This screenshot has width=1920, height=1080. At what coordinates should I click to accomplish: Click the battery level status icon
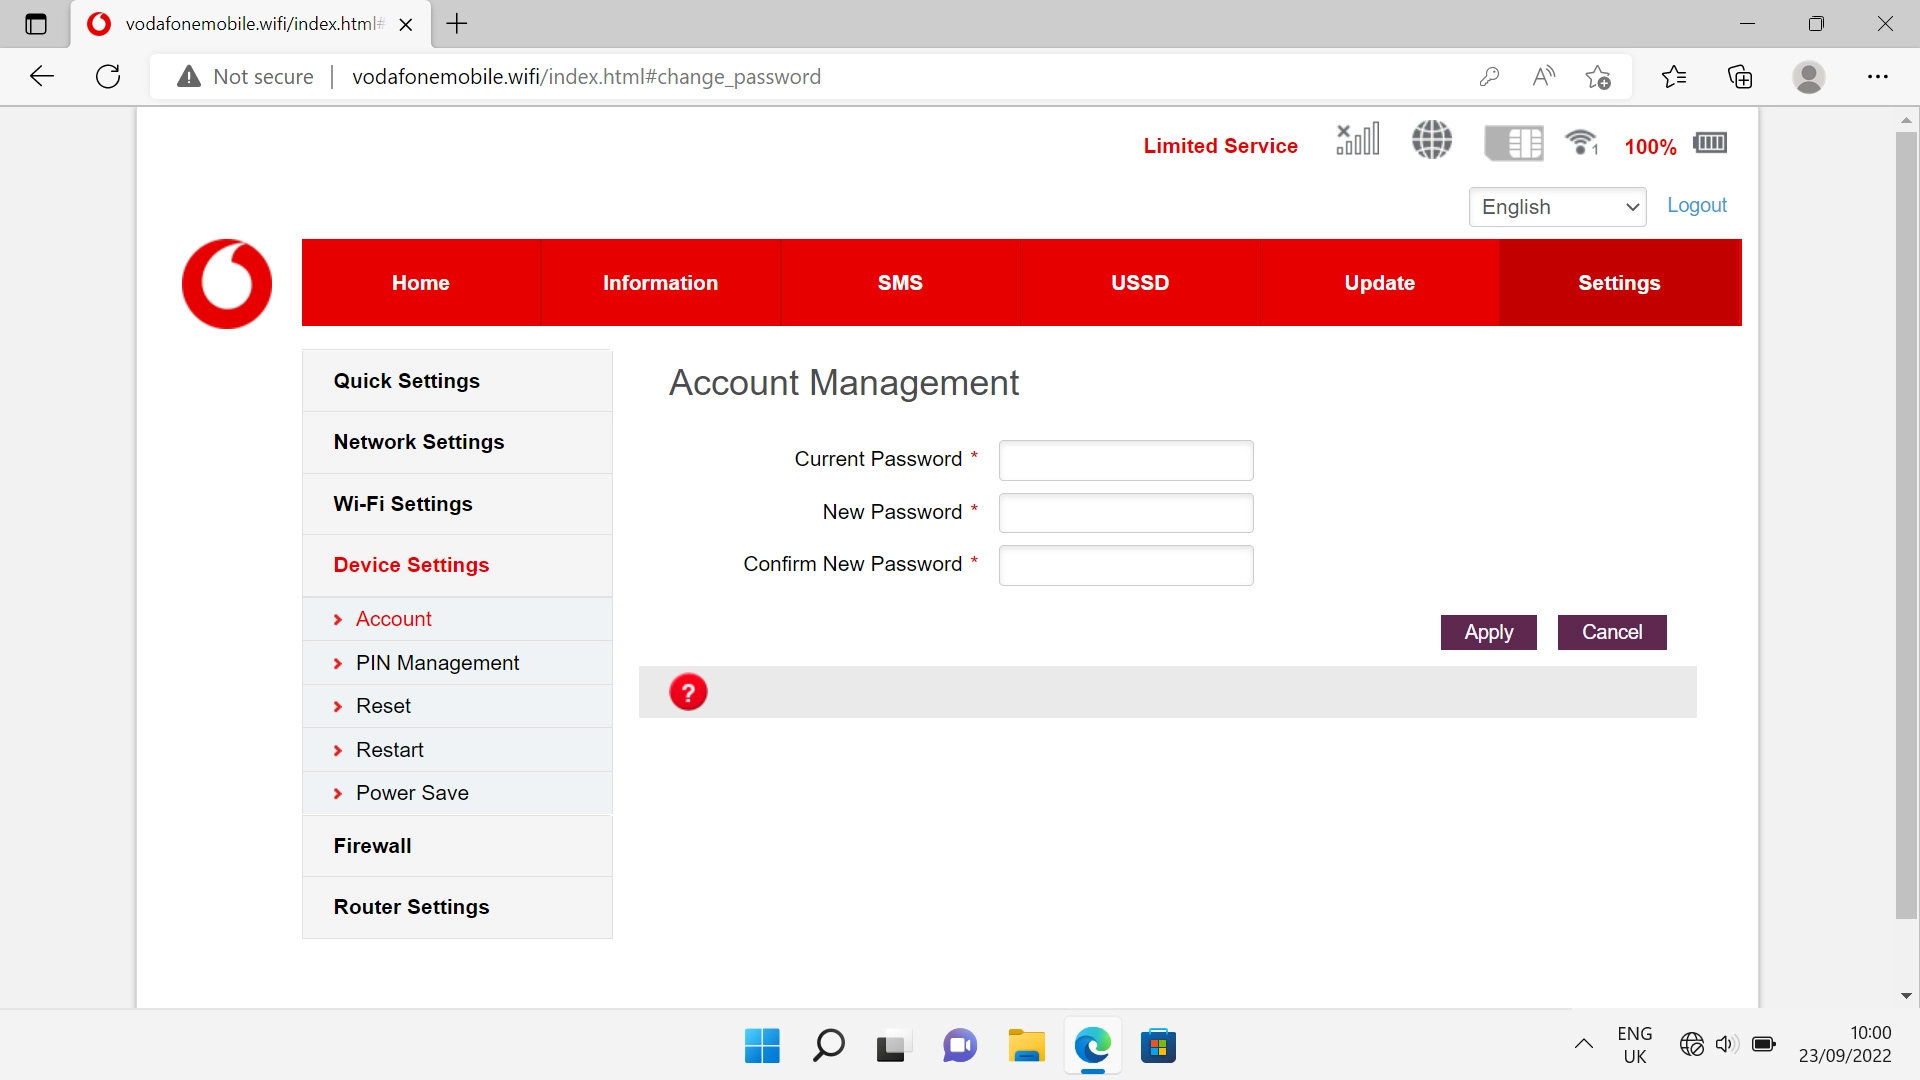1710,143
